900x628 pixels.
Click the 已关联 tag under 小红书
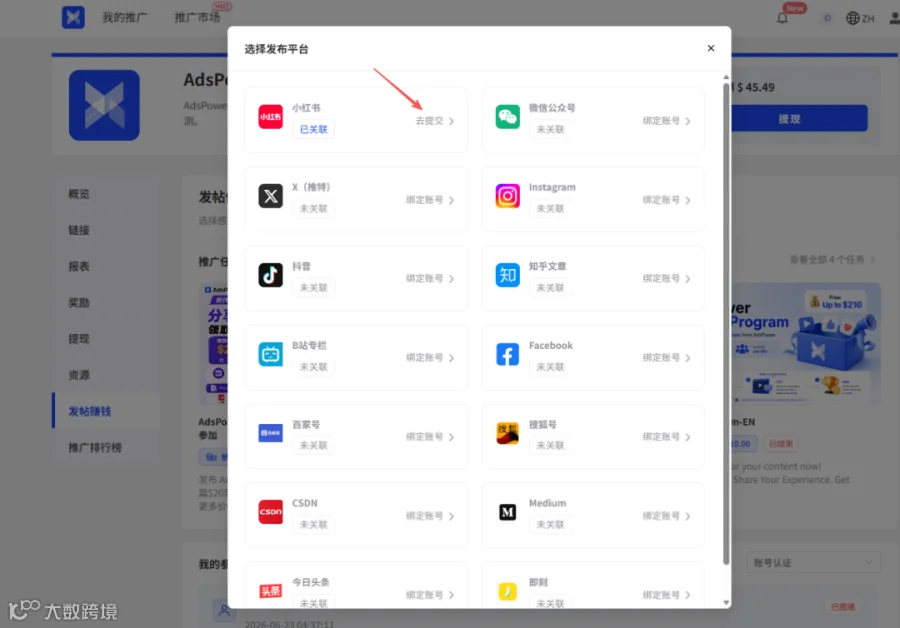click(313, 130)
